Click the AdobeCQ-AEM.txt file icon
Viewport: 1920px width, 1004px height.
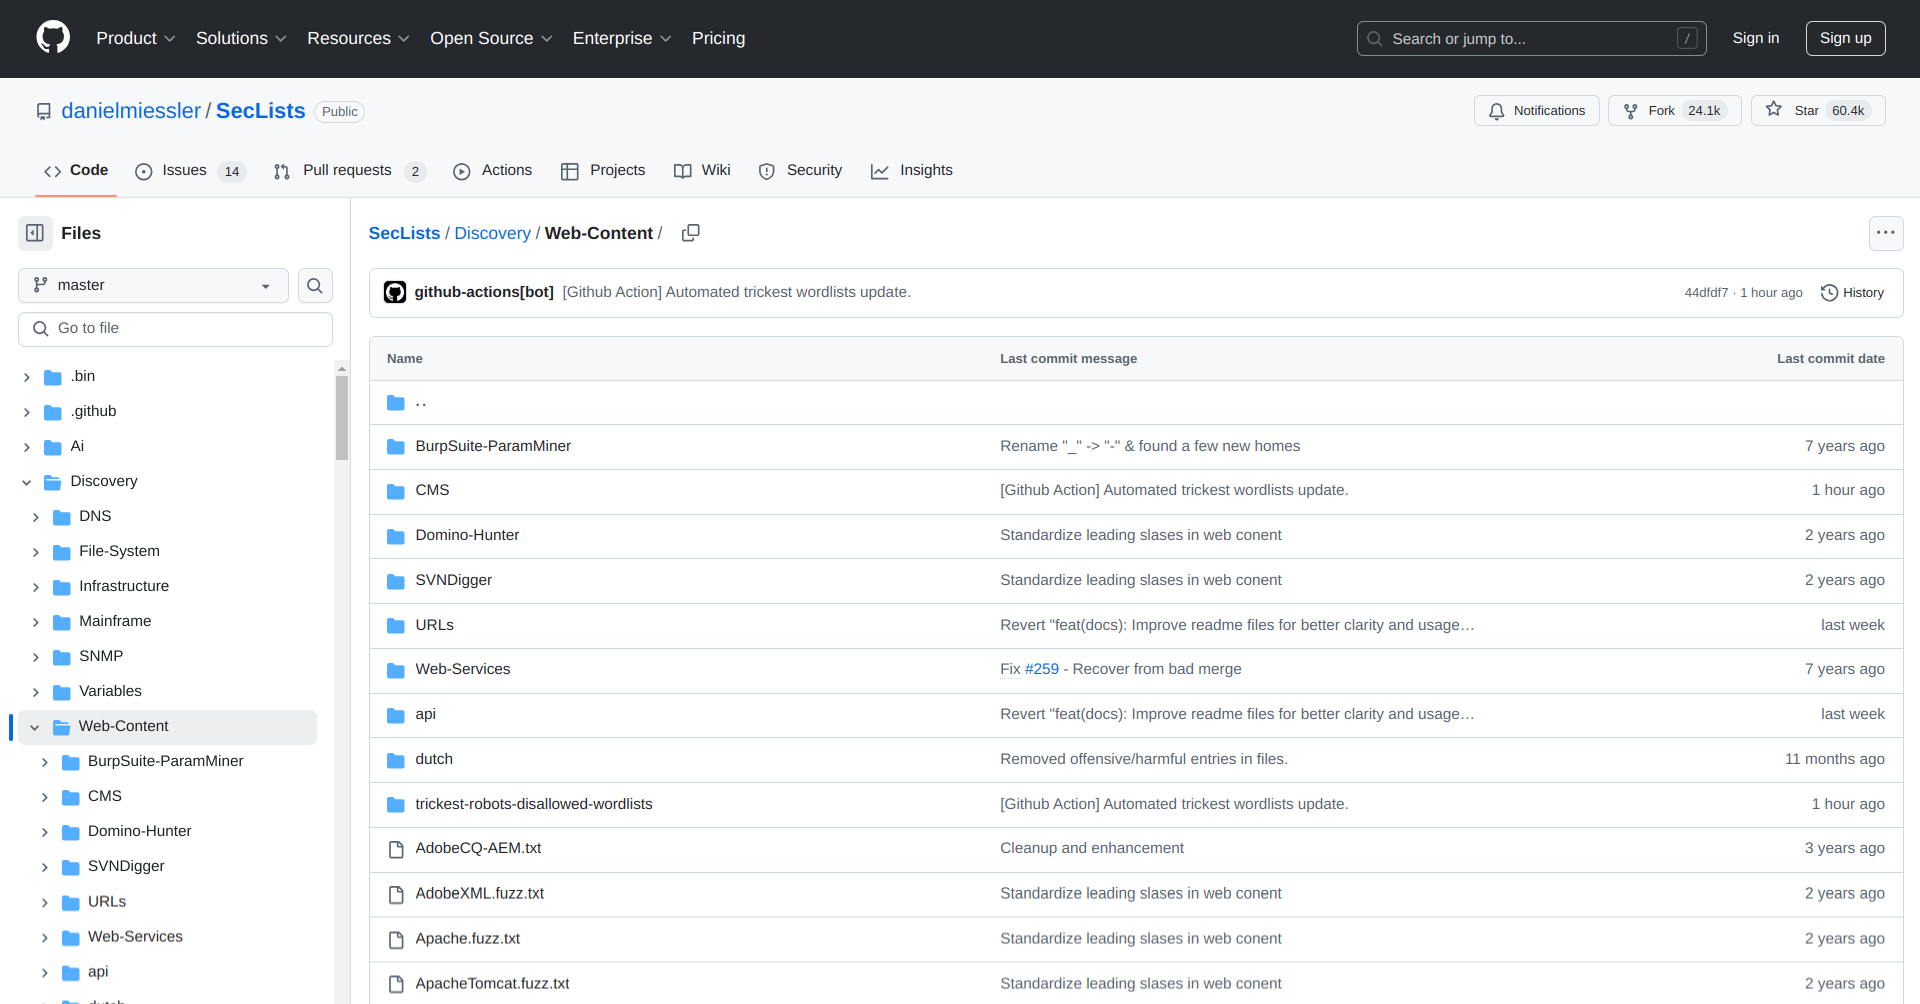coord(396,849)
